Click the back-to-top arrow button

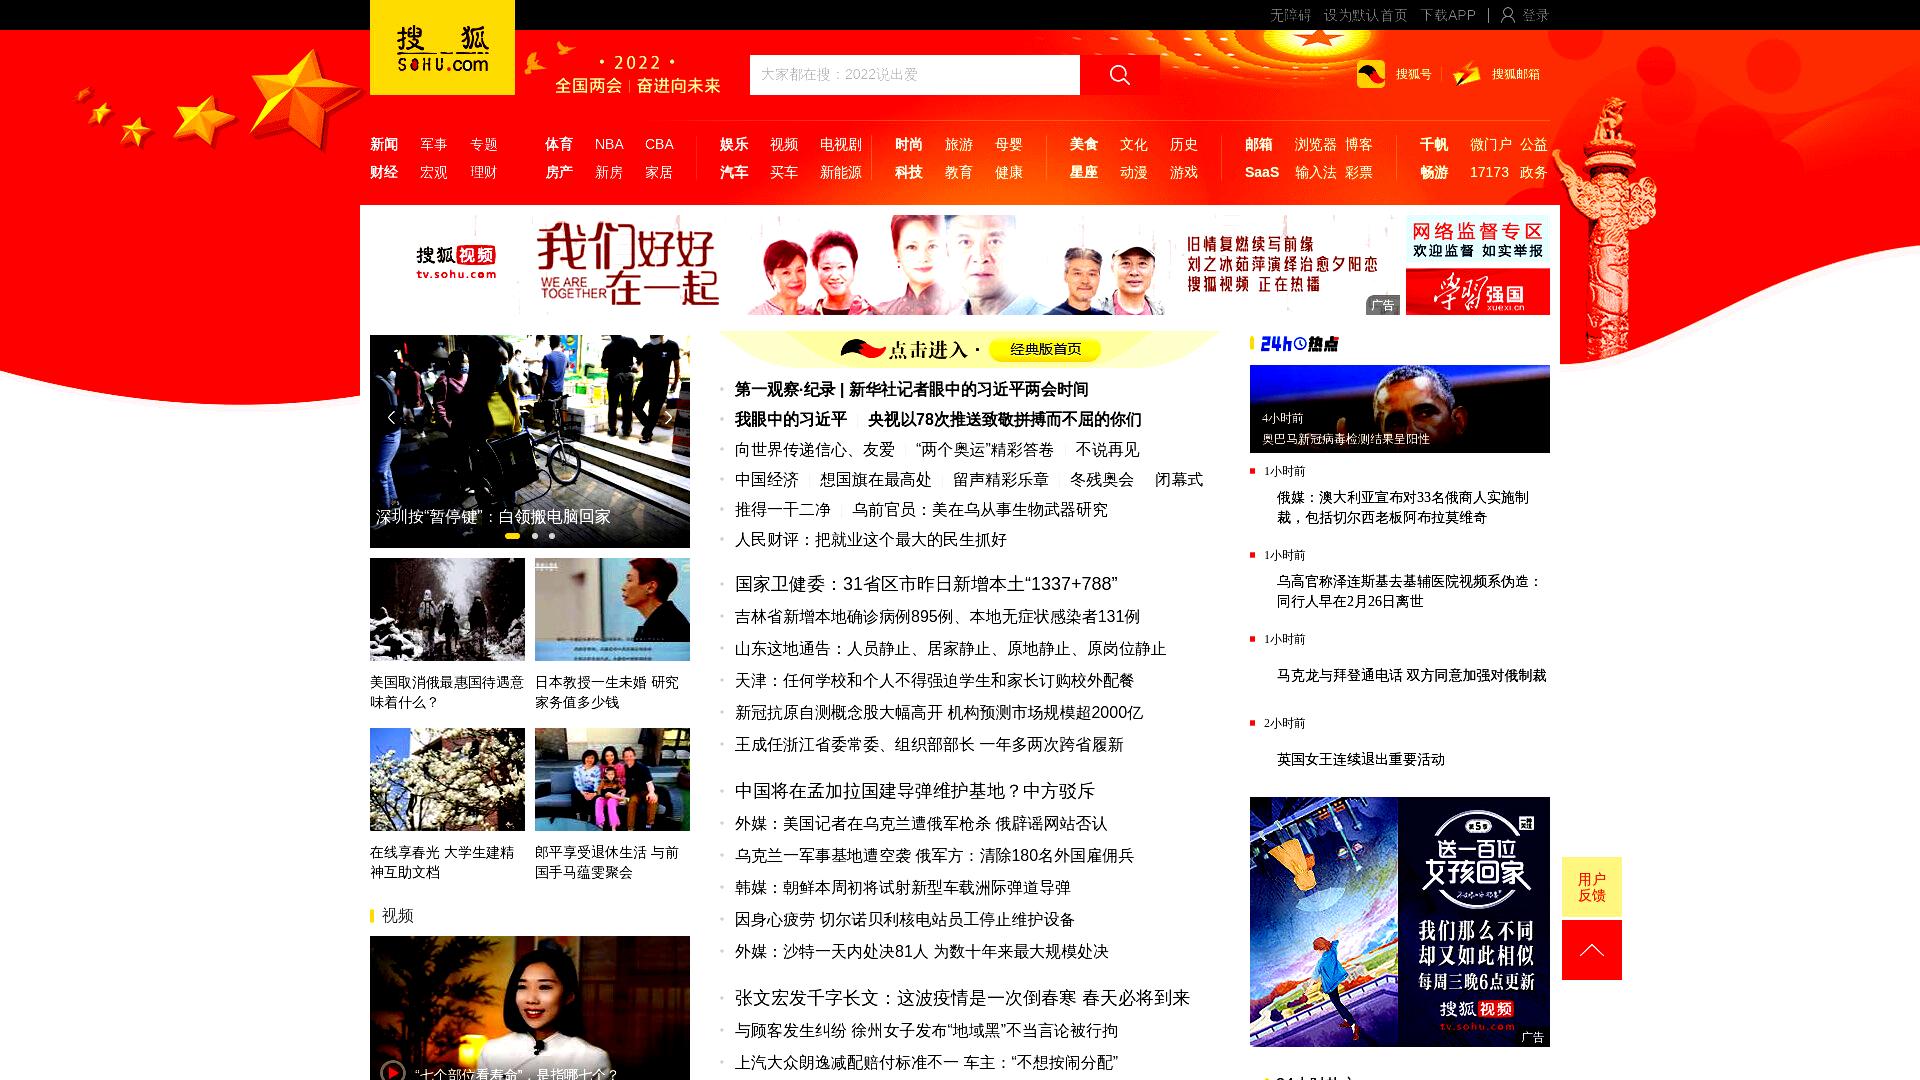[x=1592, y=950]
